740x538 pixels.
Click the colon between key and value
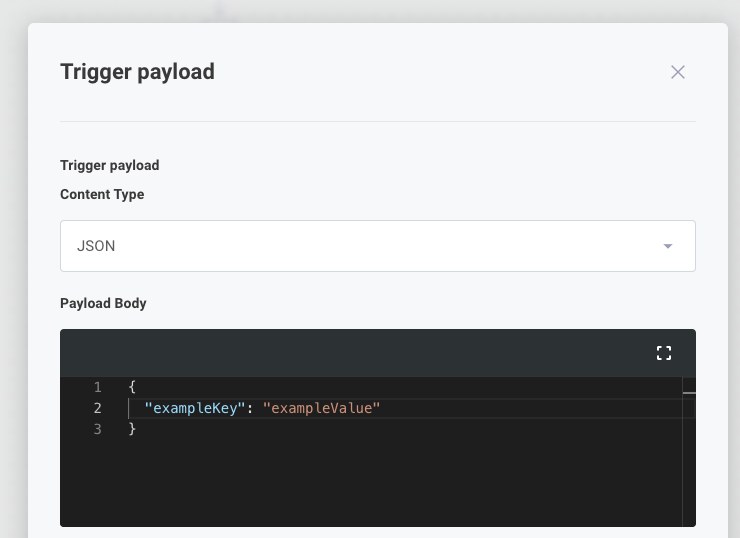(x=250, y=409)
